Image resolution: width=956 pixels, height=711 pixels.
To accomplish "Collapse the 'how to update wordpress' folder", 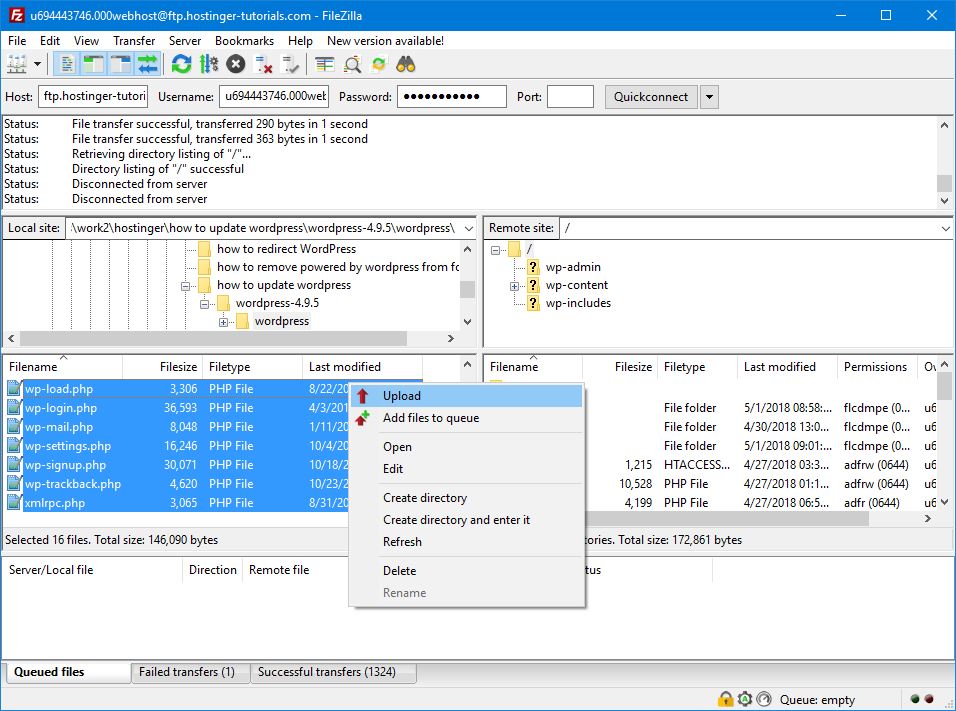I will tap(185, 285).
